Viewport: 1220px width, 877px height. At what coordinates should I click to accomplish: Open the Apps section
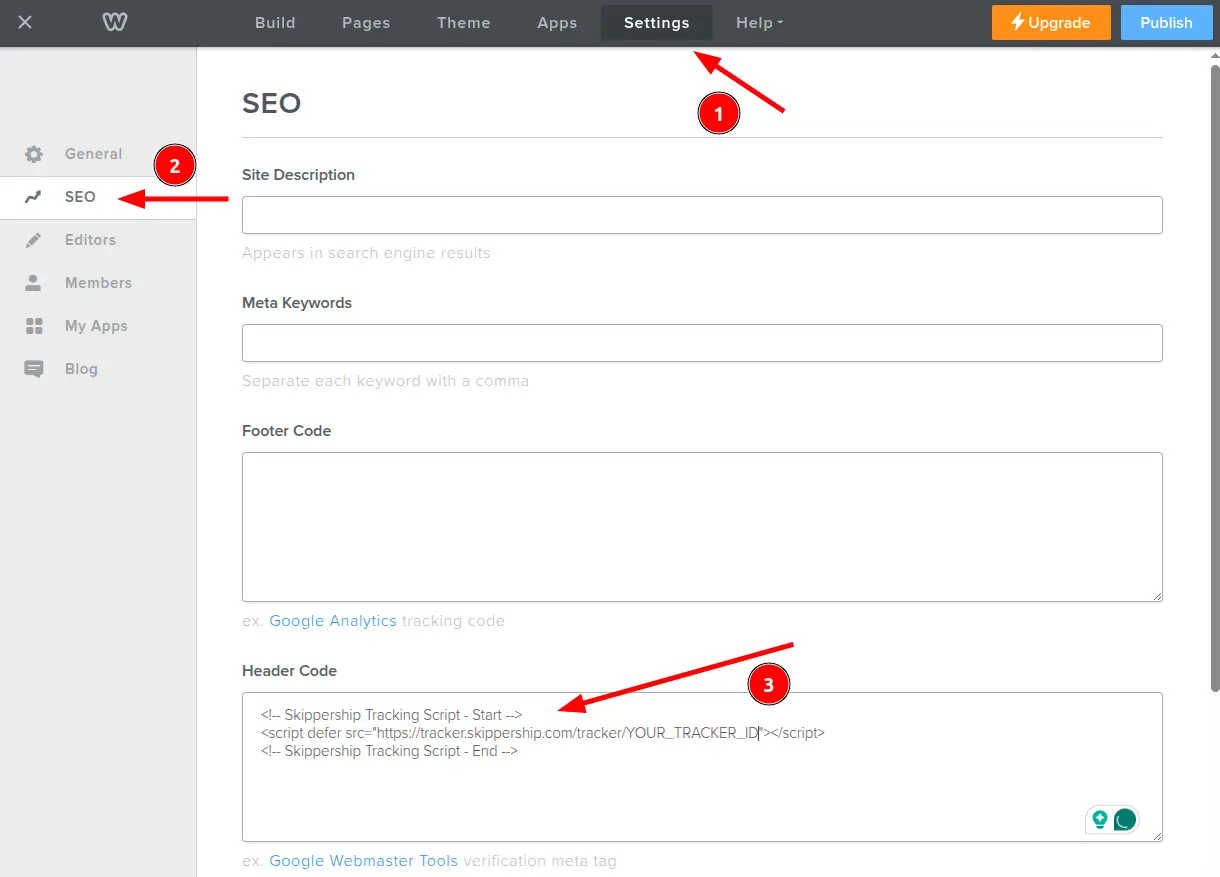coord(557,22)
